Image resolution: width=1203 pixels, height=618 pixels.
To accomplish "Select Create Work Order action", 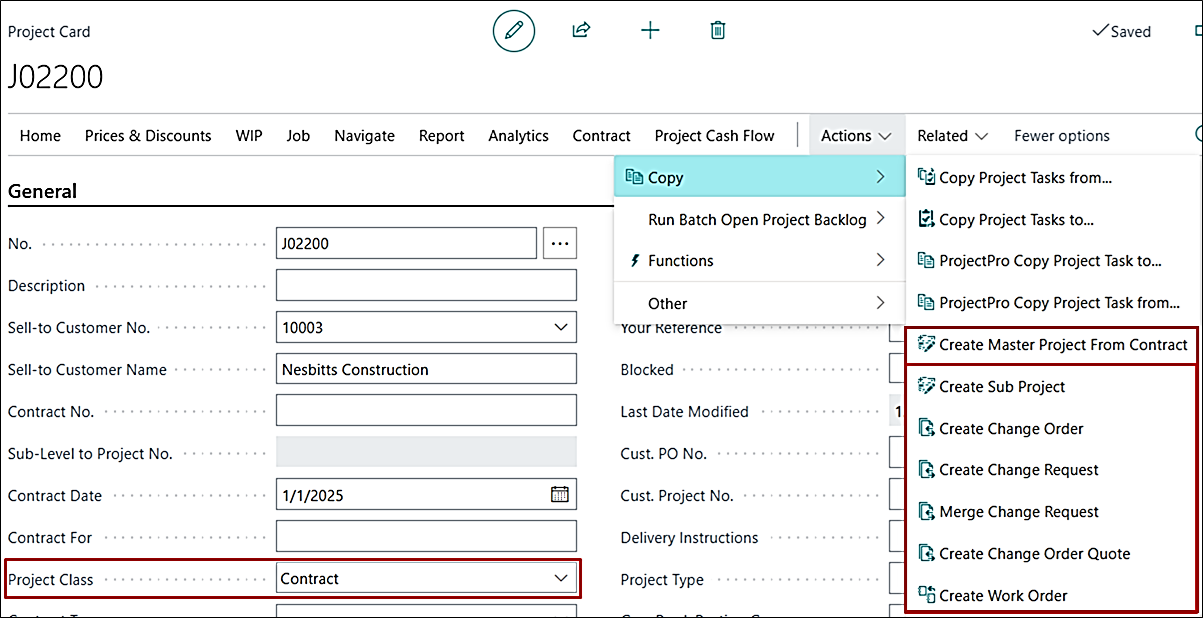I will pos(1003,595).
